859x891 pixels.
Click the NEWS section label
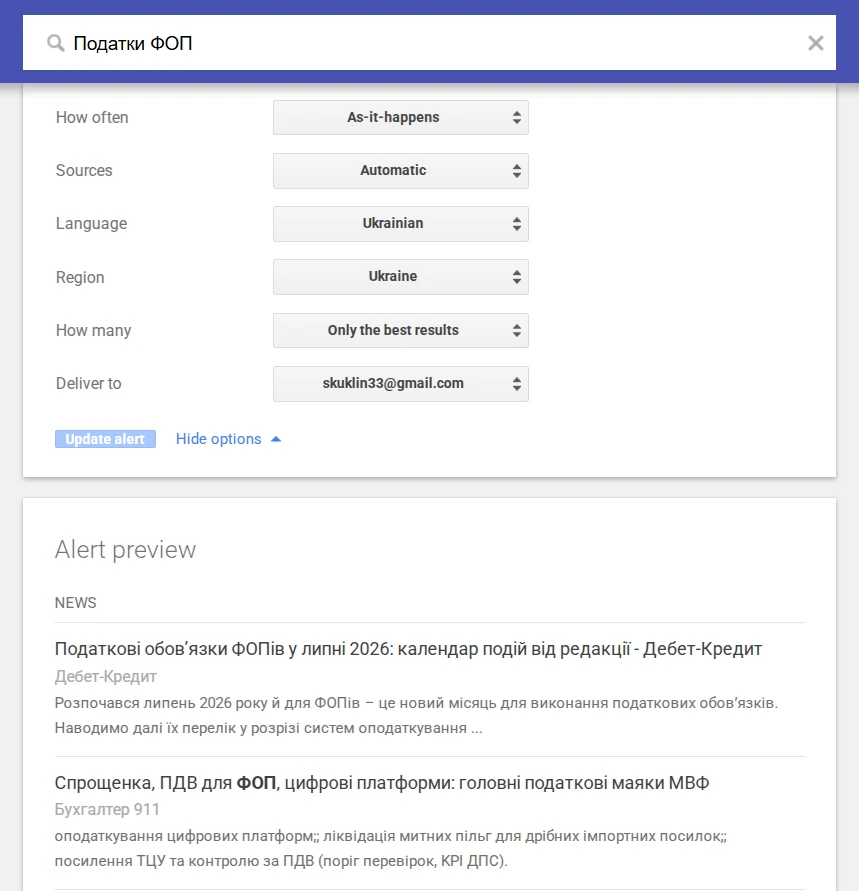point(76,603)
